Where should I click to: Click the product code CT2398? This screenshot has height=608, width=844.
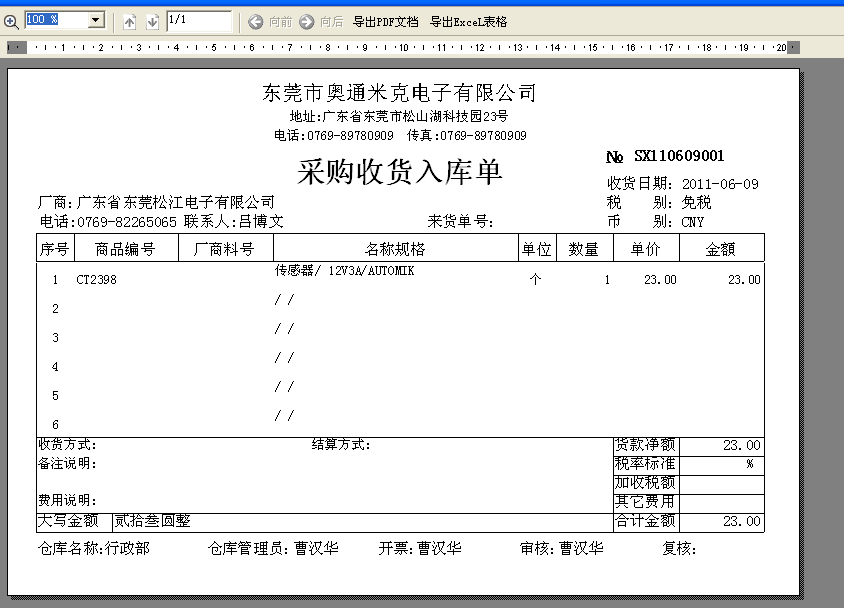point(96,280)
